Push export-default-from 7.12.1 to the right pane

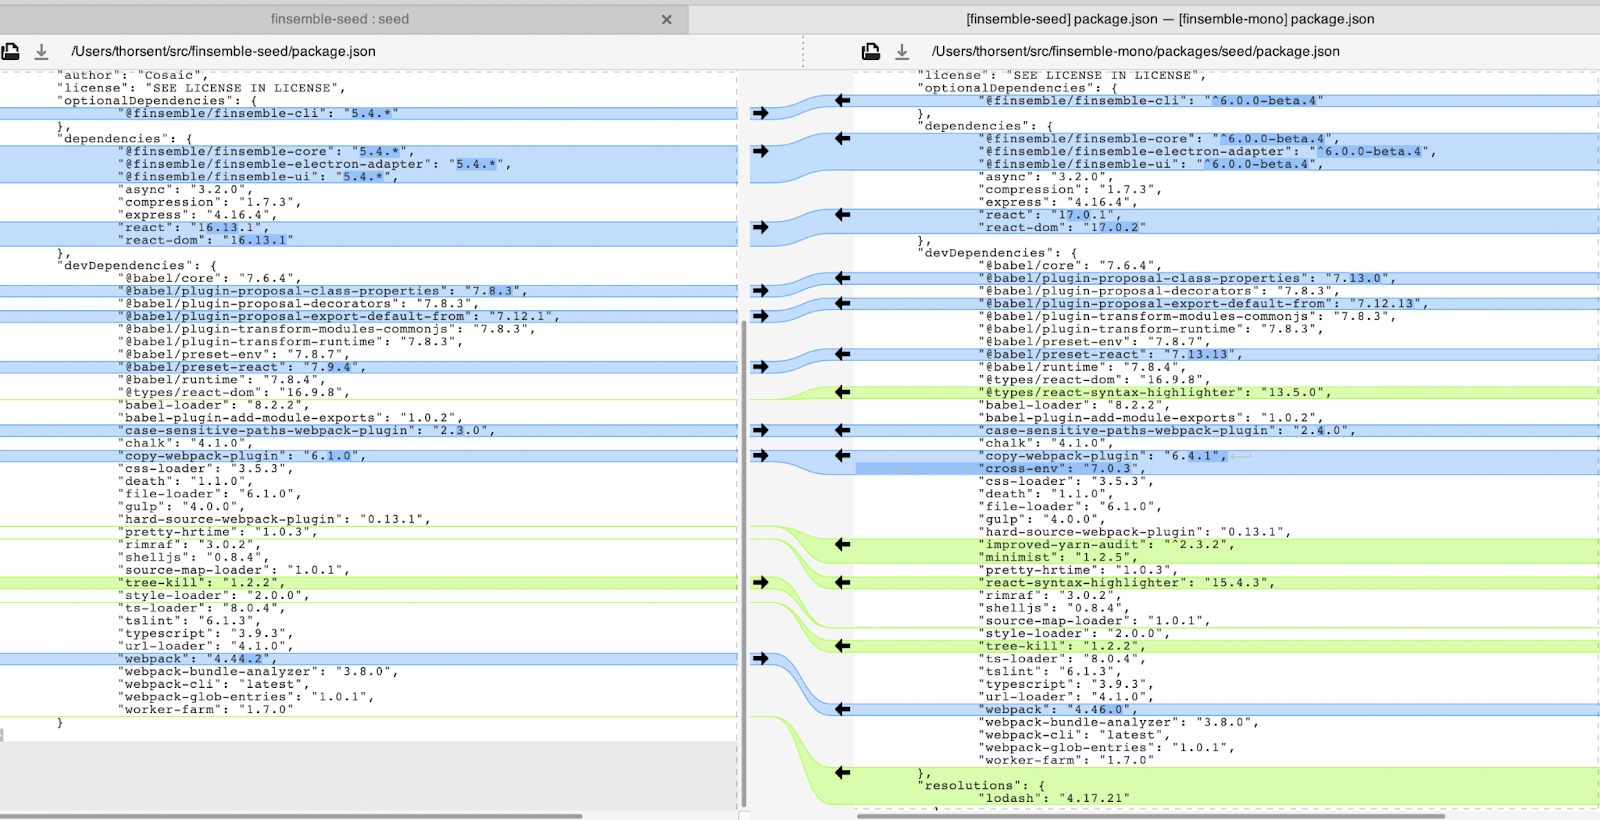point(760,316)
